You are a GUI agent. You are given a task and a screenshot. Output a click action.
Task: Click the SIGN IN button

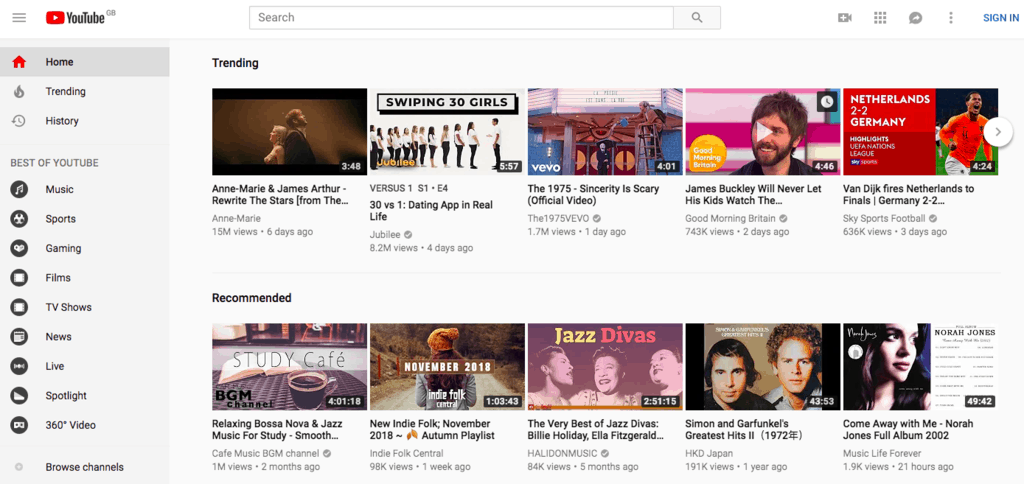1000,18
